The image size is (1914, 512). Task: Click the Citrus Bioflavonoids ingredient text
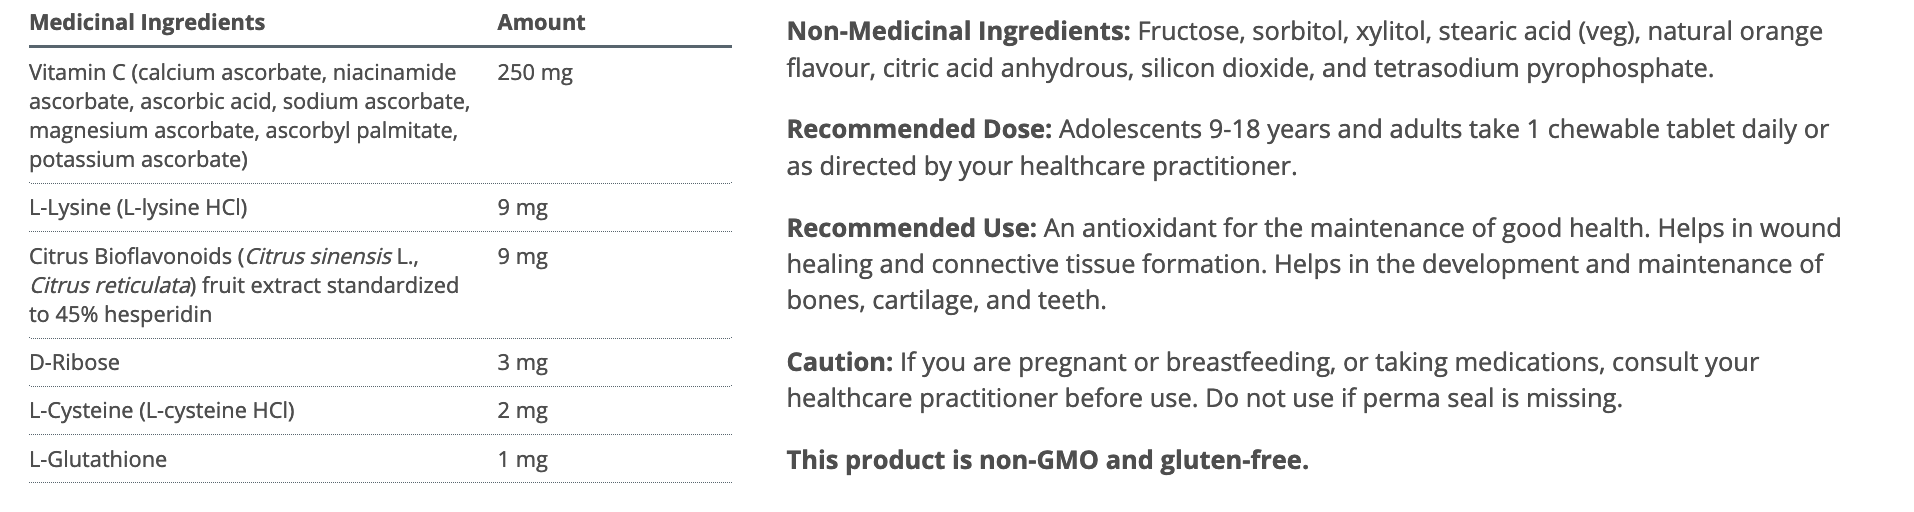tap(135, 256)
